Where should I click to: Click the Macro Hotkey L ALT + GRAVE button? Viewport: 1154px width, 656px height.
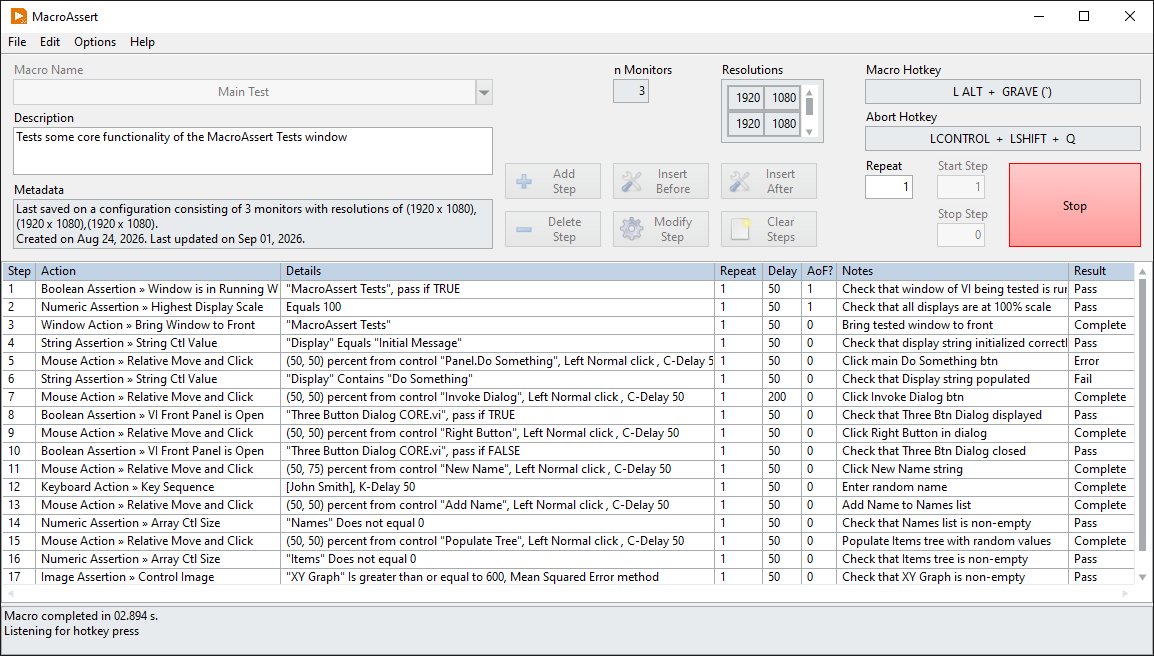click(x=1002, y=92)
